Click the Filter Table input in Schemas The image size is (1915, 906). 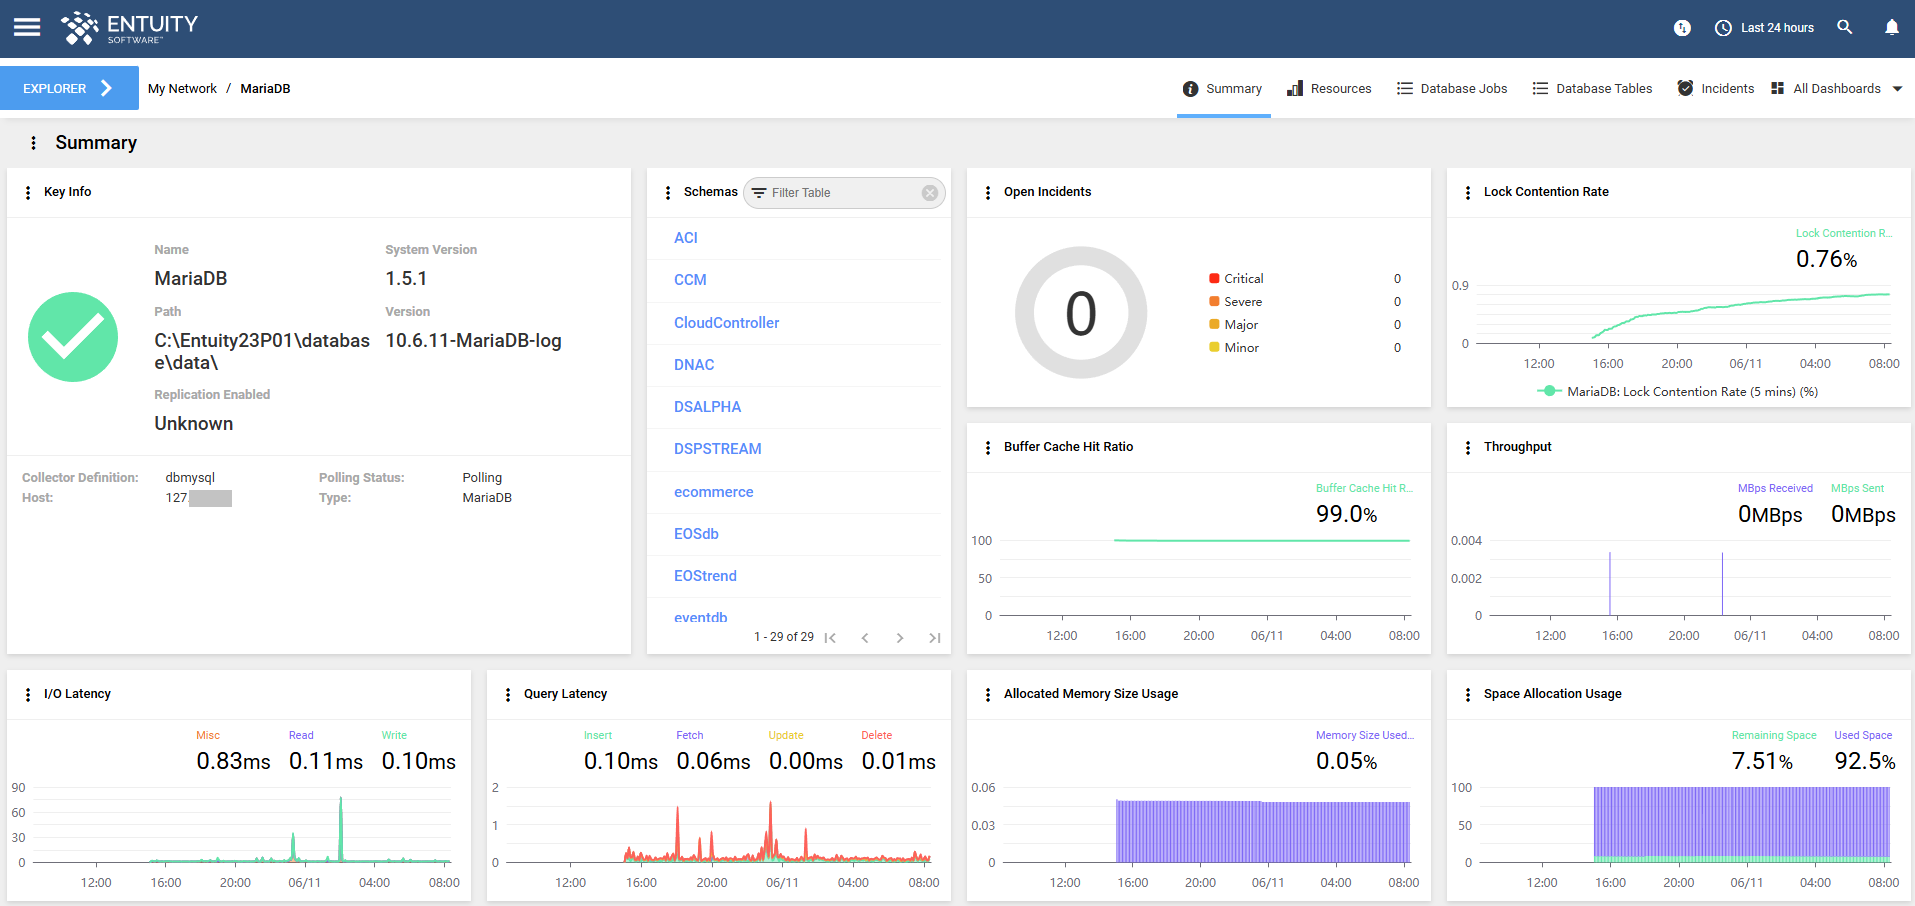tap(844, 193)
